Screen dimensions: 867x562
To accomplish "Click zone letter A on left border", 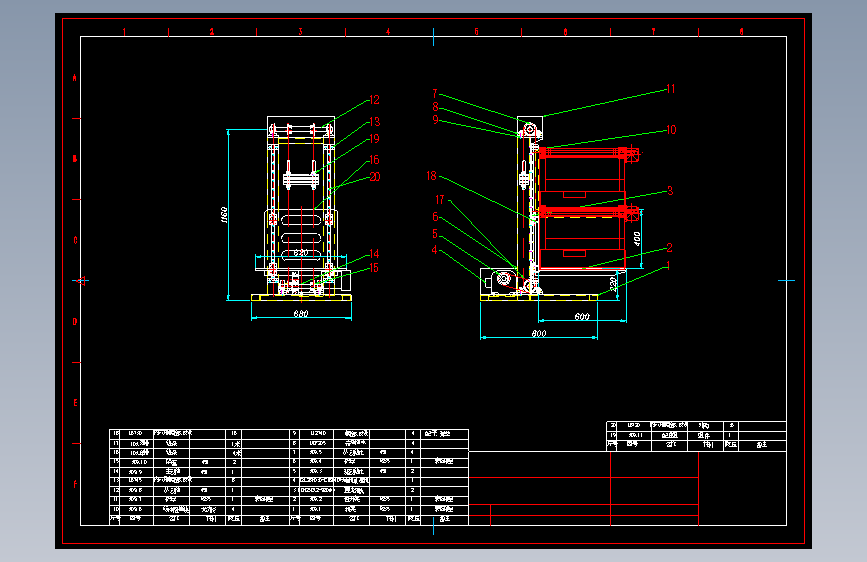I will (75, 78).
